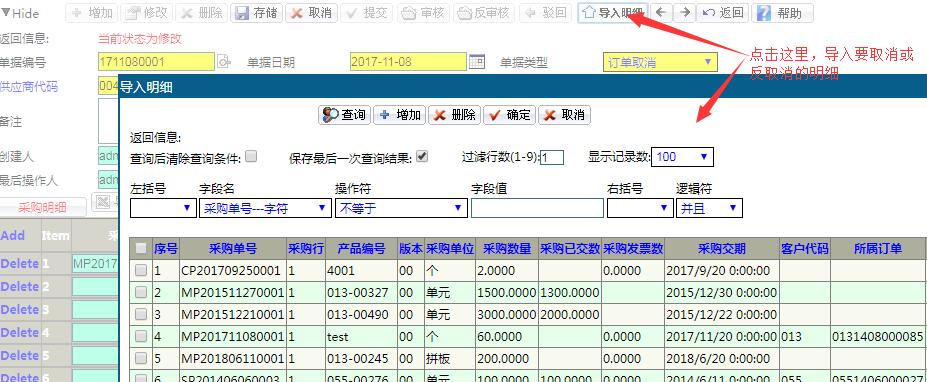Sort by 采购交期 column header
This screenshot has height=382, width=927.
tap(721, 249)
